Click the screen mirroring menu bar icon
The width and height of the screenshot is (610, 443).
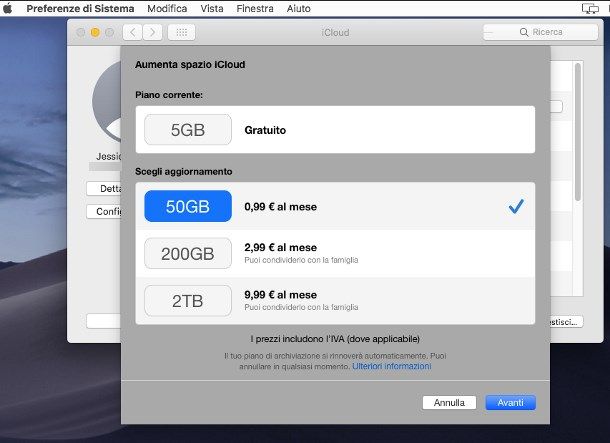590,9
